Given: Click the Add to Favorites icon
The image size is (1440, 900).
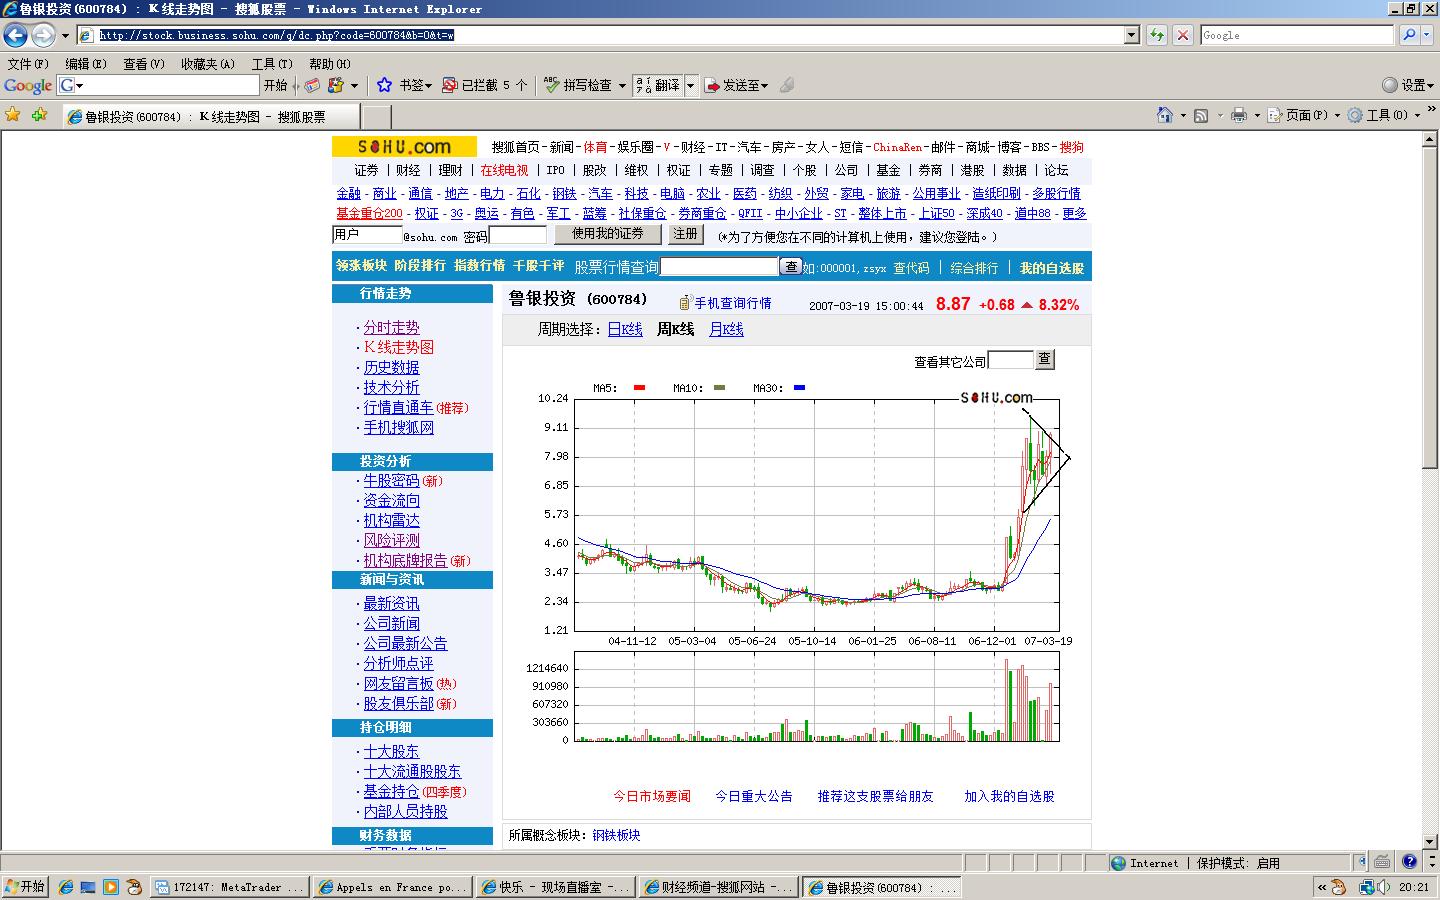Looking at the screenshot, I should coord(39,115).
